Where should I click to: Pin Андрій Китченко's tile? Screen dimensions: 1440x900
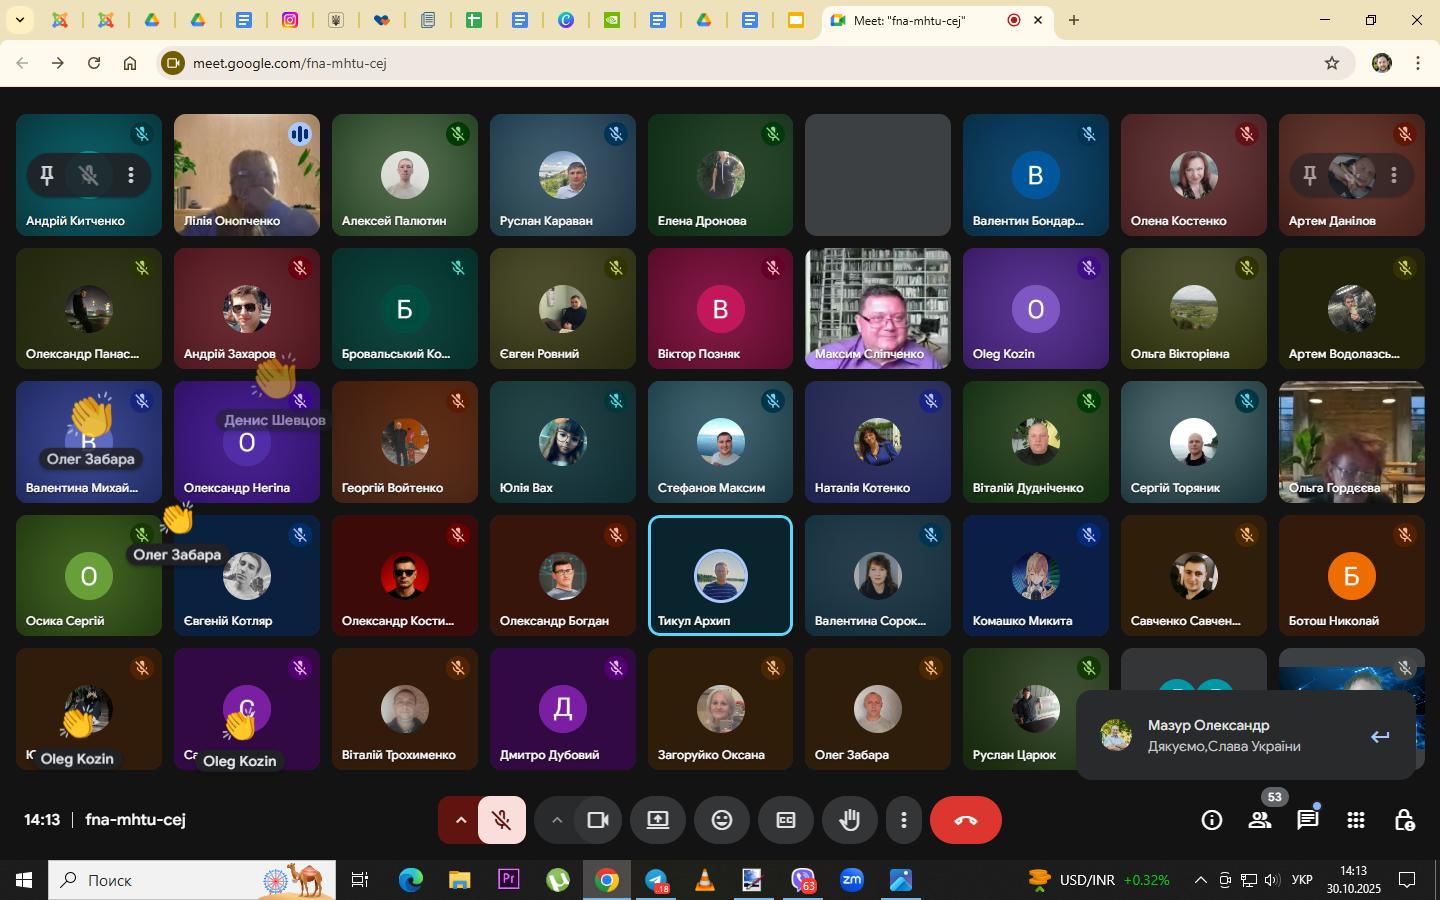46,176
